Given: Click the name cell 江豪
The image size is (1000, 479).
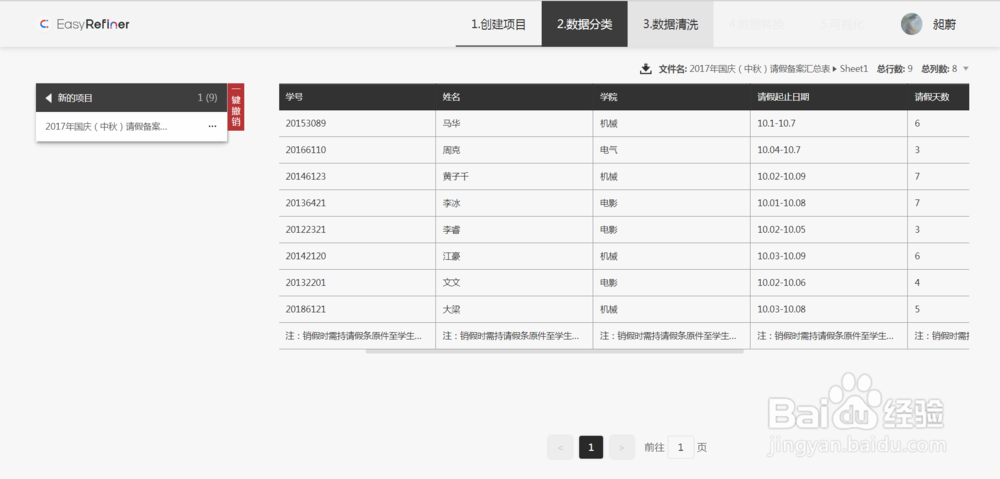Looking at the screenshot, I should [x=514, y=256].
